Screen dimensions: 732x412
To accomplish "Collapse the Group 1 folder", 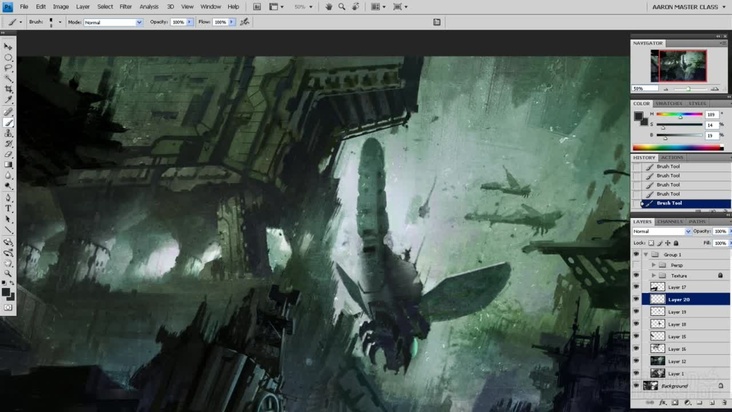I will click(x=646, y=255).
